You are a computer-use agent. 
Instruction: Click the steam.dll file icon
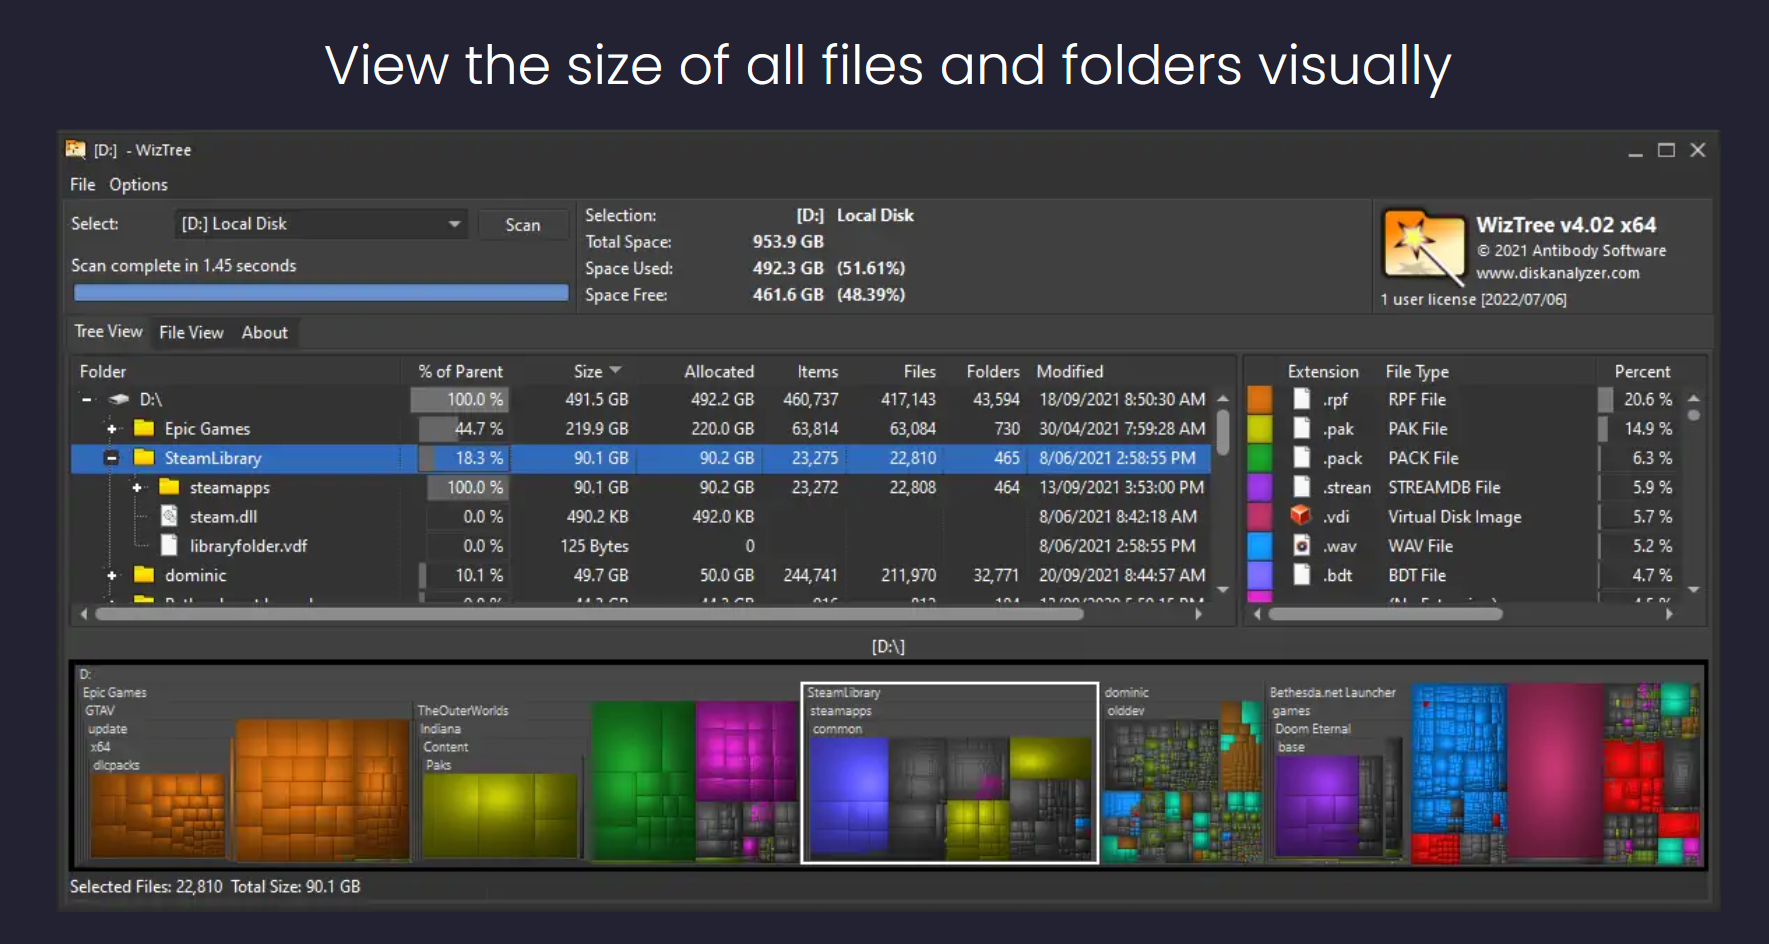[x=169, y=516]
